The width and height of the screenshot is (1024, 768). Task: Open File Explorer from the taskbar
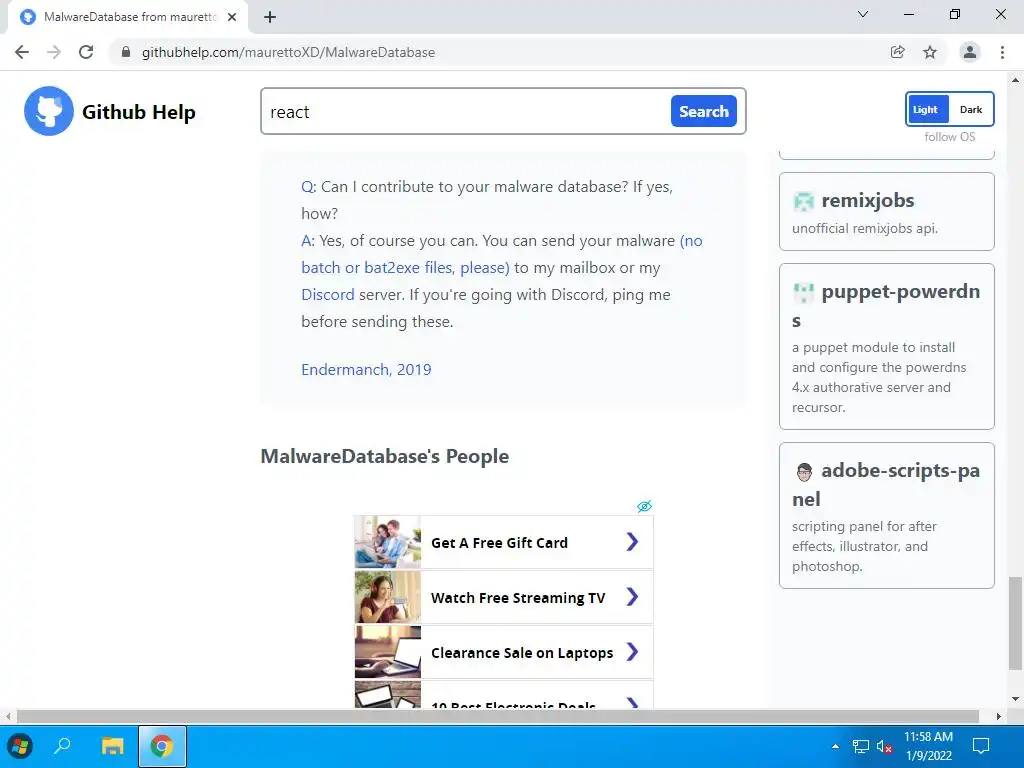click(x=112, y=746)
